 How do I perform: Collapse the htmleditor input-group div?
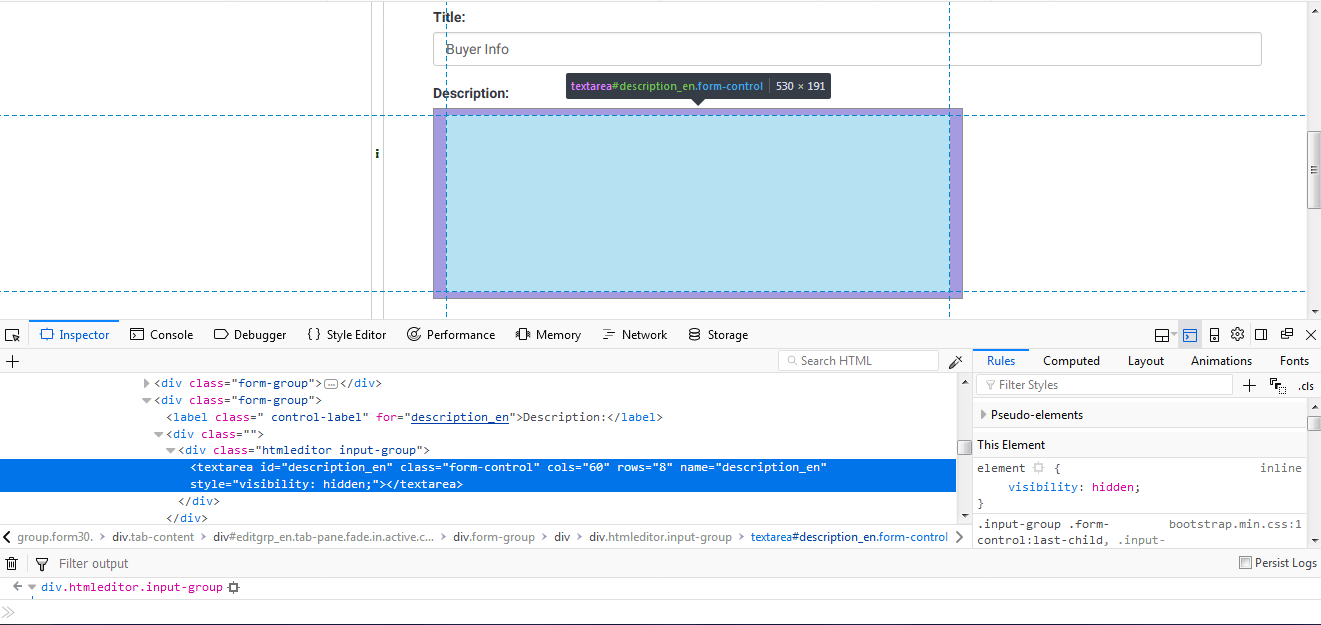point(171,451)
